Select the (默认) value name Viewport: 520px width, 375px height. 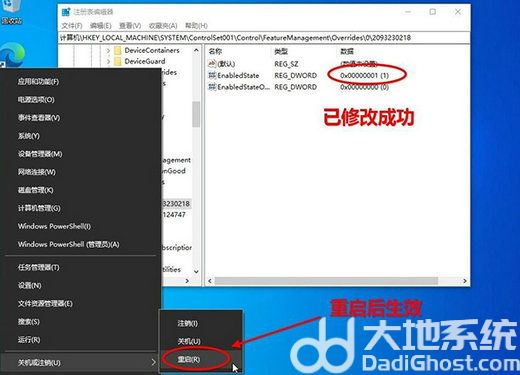point(226,64)
